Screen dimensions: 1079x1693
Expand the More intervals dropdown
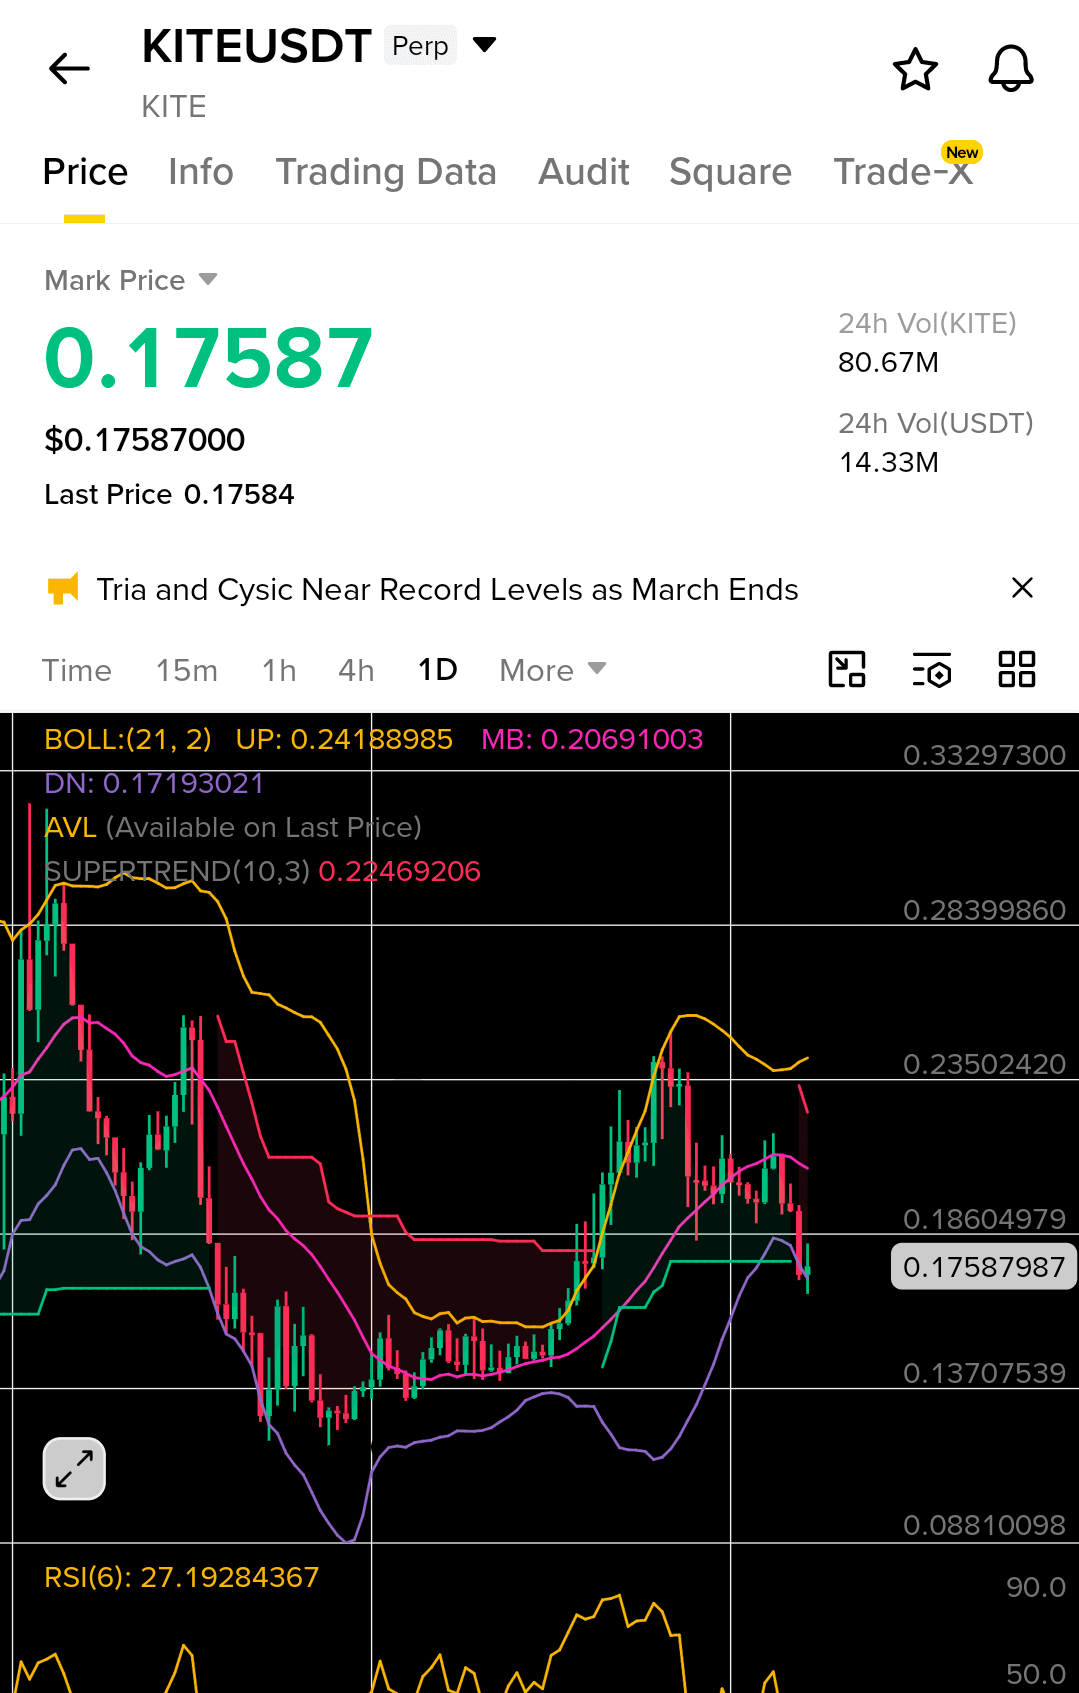point(553,670)
